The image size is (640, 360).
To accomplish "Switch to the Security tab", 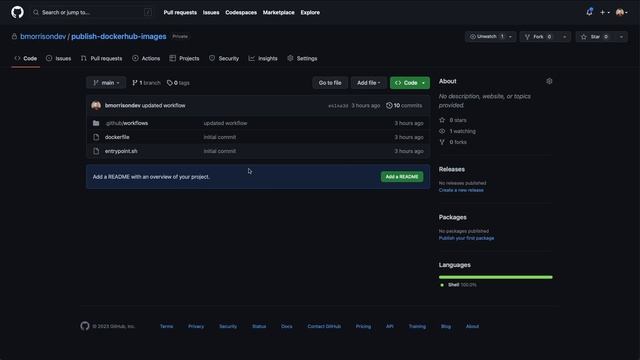I will click(x=224, y=58).
